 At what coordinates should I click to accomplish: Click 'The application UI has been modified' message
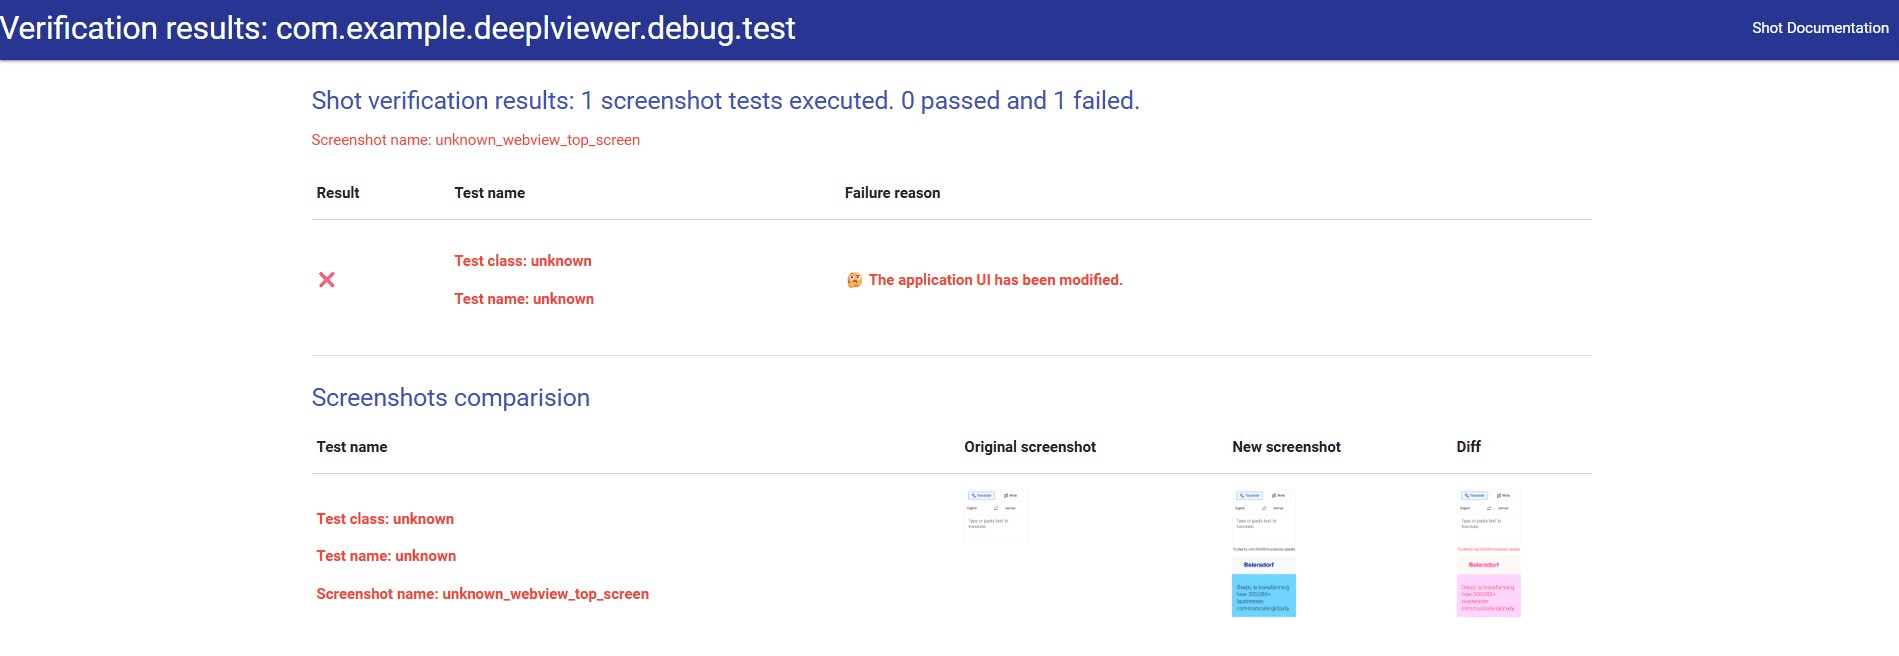coord(995,280)
